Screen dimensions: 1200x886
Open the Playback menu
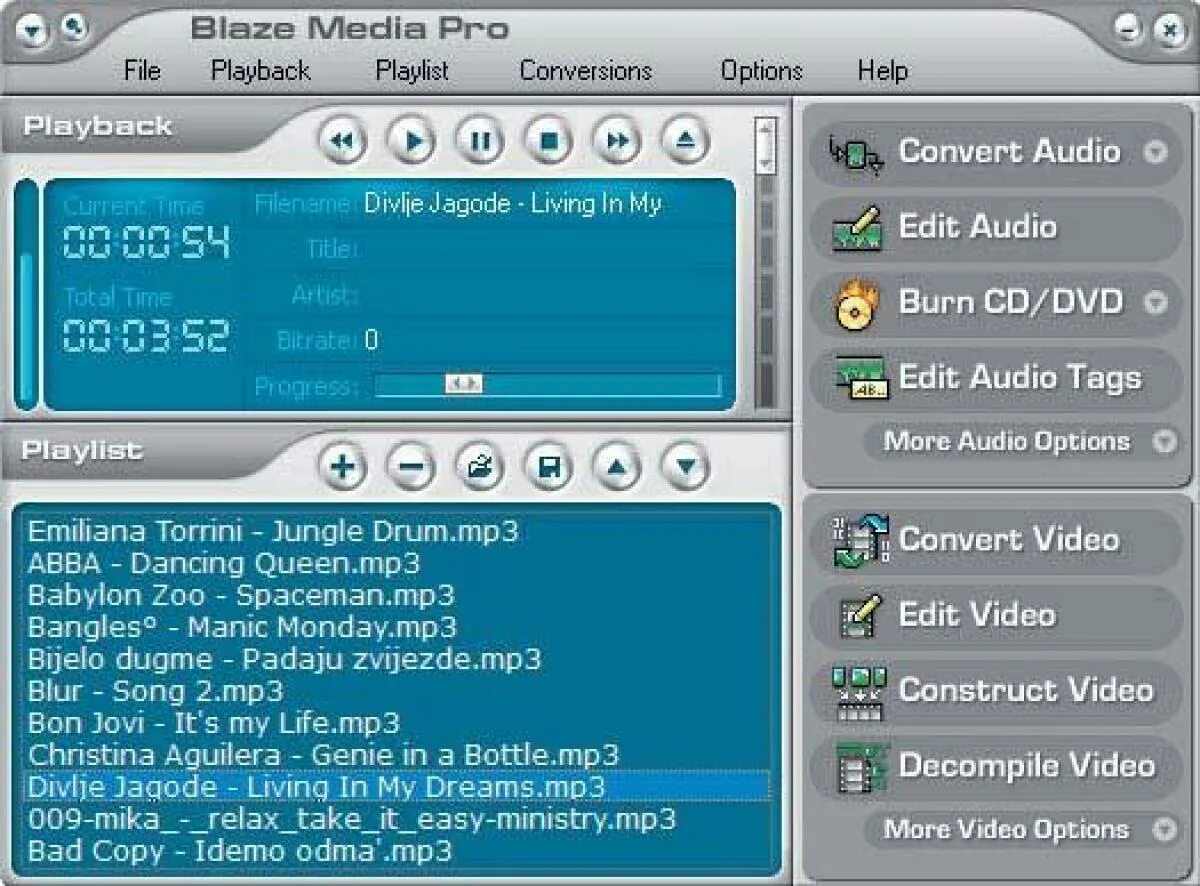pyautogui.click(x=261, y=71)
